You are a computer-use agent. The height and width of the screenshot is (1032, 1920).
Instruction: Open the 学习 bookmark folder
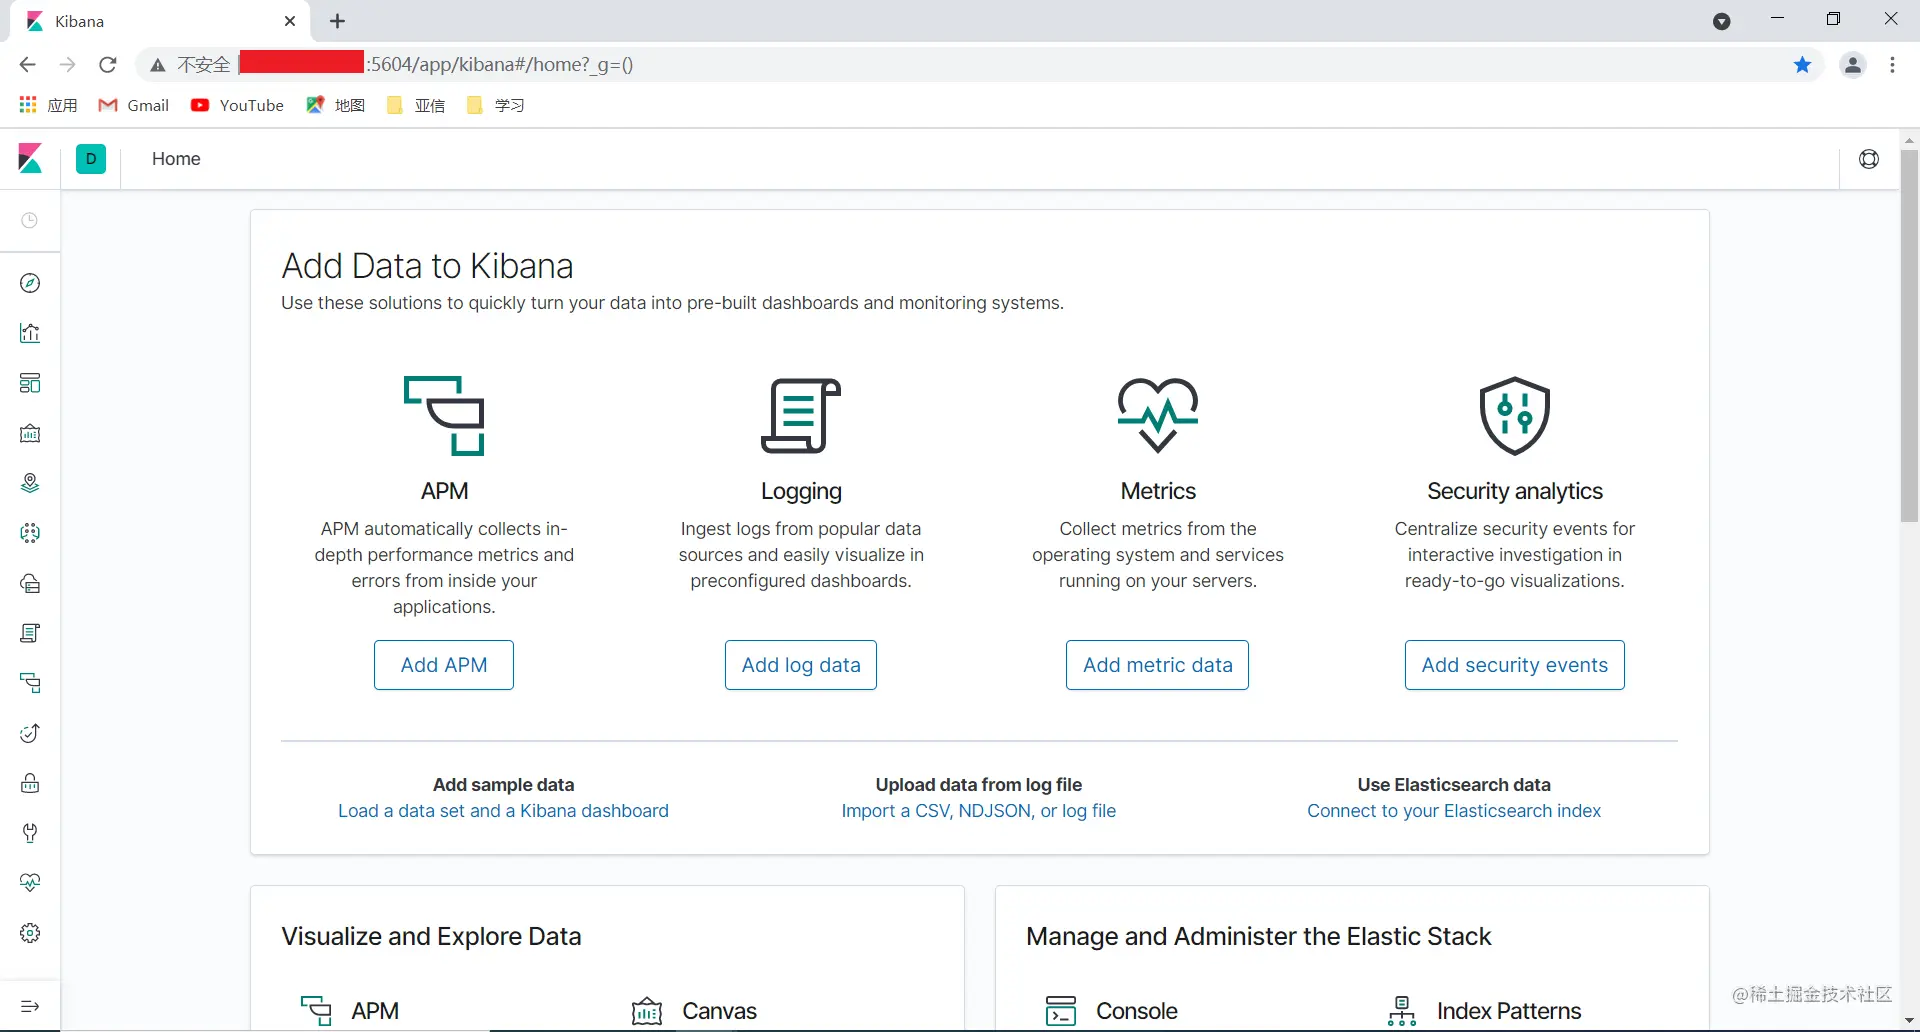pyautogui.click(x=495, y=105)
